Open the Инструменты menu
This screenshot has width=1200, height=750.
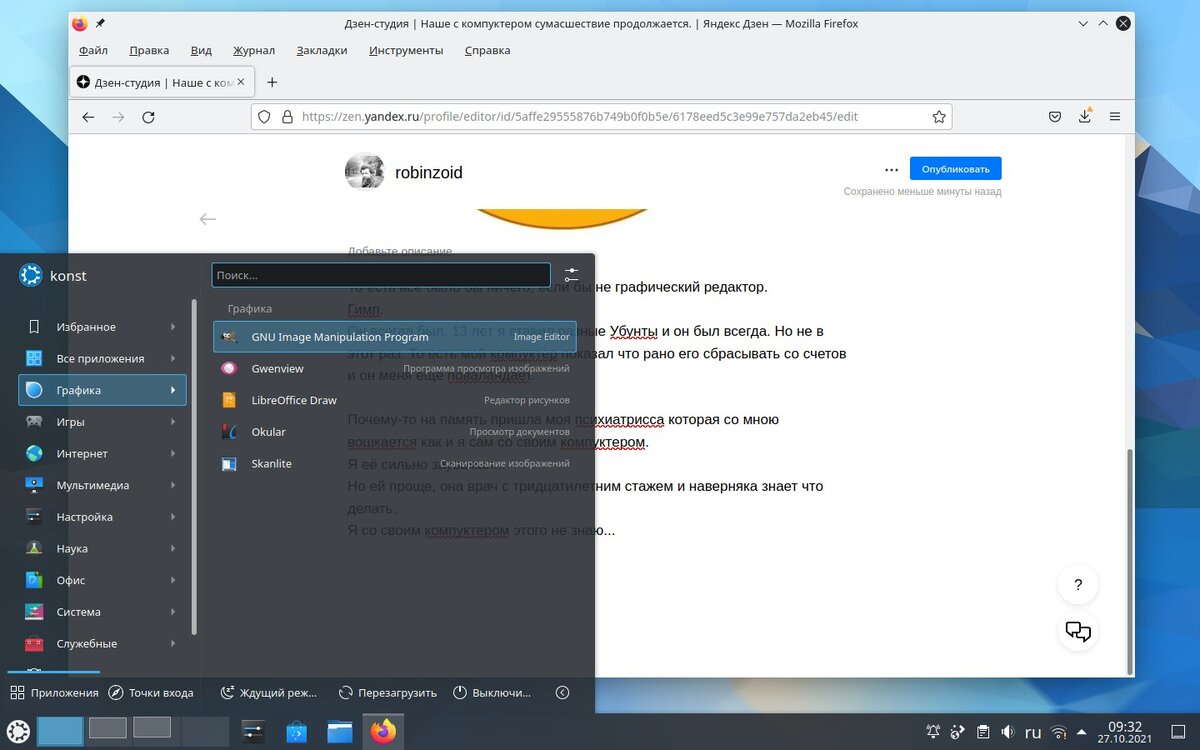[406, 50]
